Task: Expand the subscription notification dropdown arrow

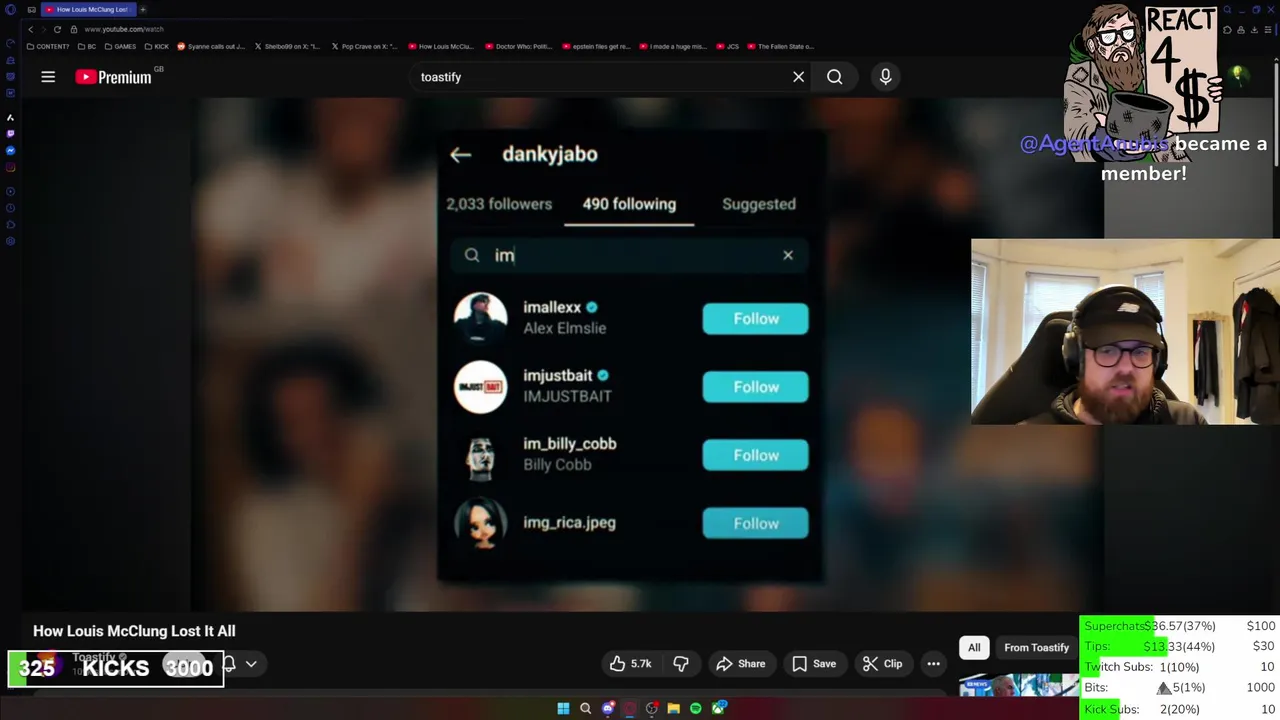Action: pyautogui.click(x=251, y=664)
